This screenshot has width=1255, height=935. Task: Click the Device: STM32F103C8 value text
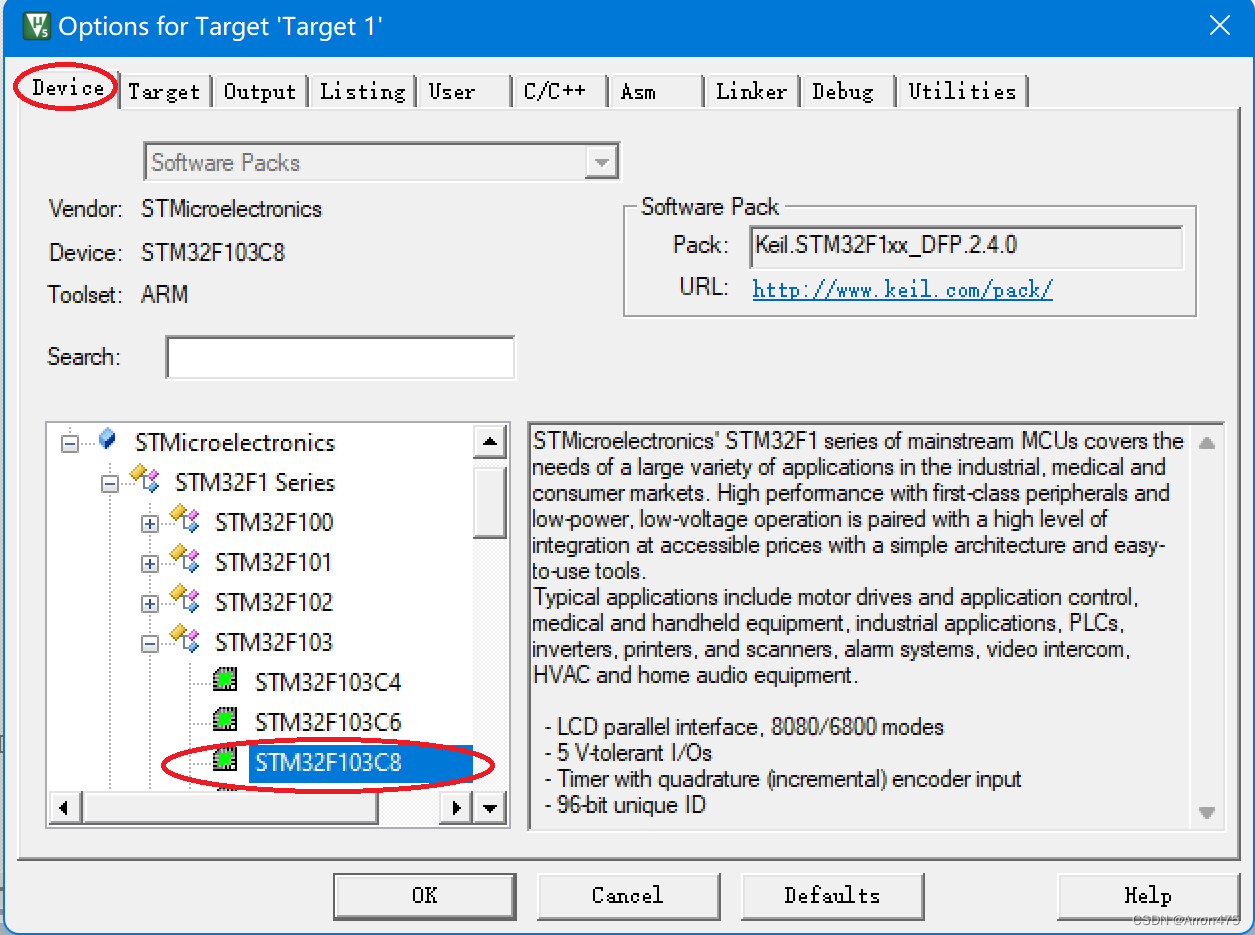pos(213,253)
